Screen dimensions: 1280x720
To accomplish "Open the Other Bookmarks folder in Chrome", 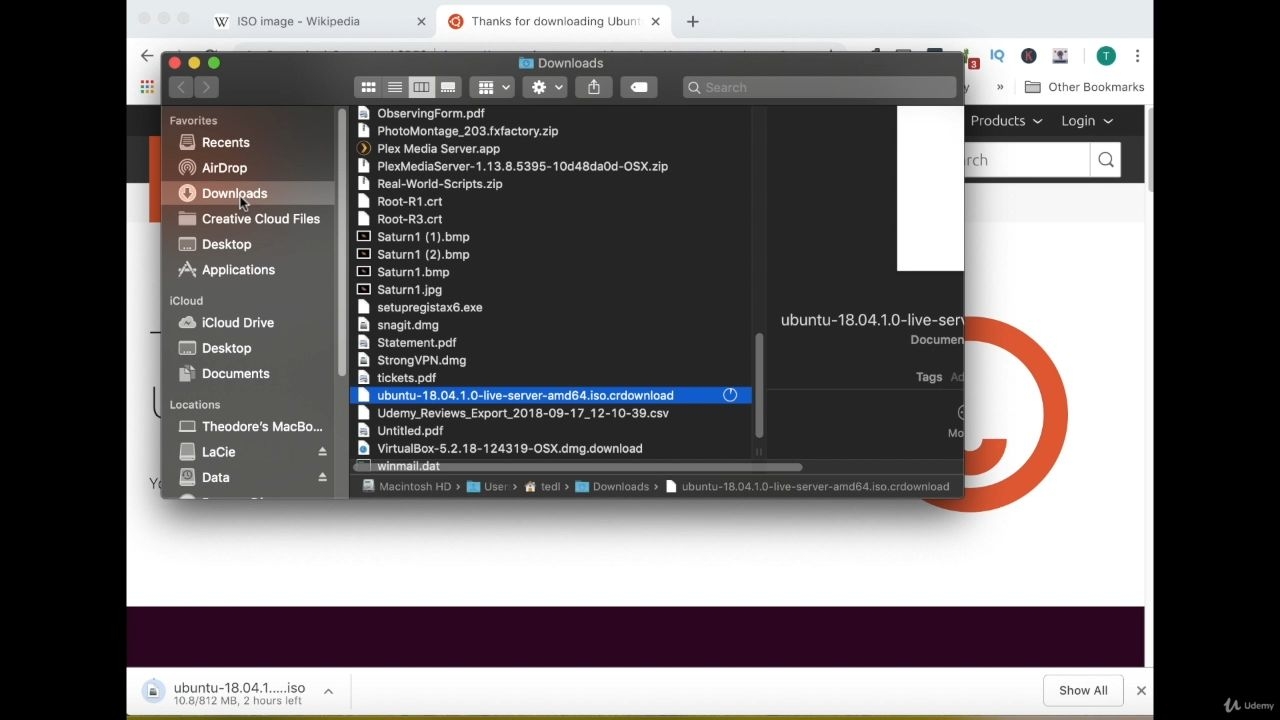I will (1085, 87).
